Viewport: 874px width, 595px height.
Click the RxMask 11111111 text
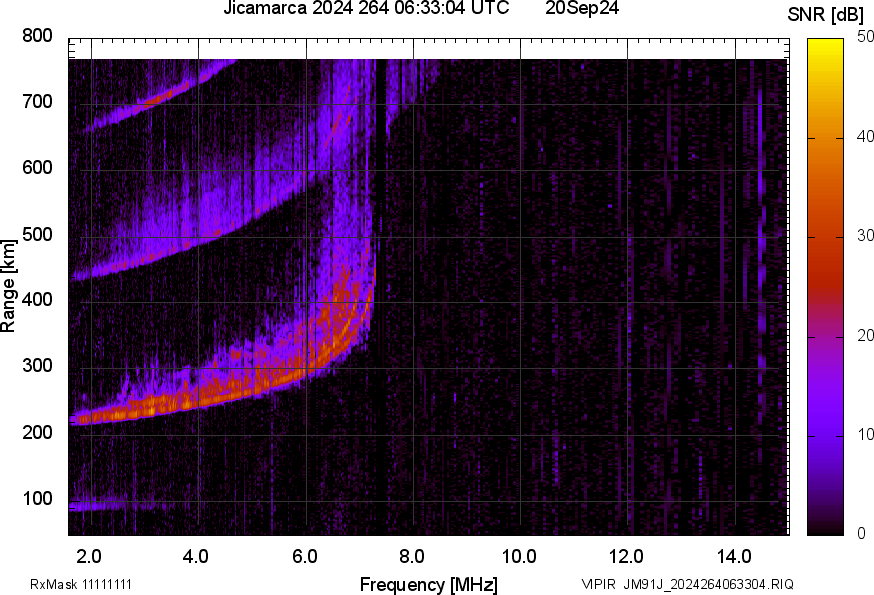pyautogui.click(x=81, y=584)
